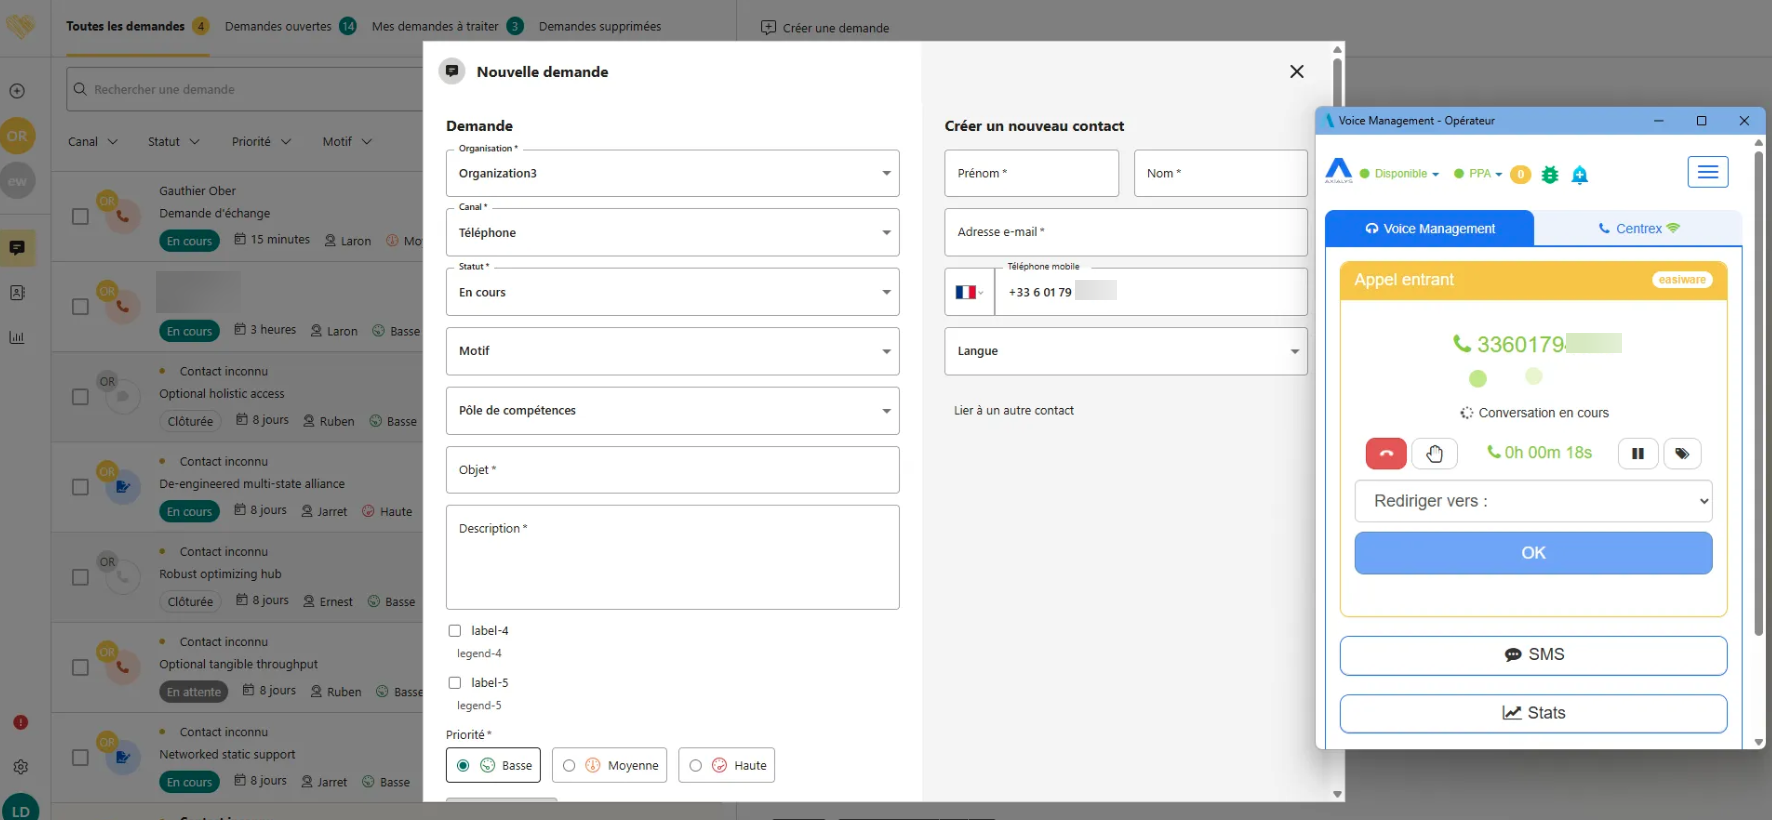Select Haute priority radio button
1772x820 pixels.
pyautogui.click(x=696, y=766)
